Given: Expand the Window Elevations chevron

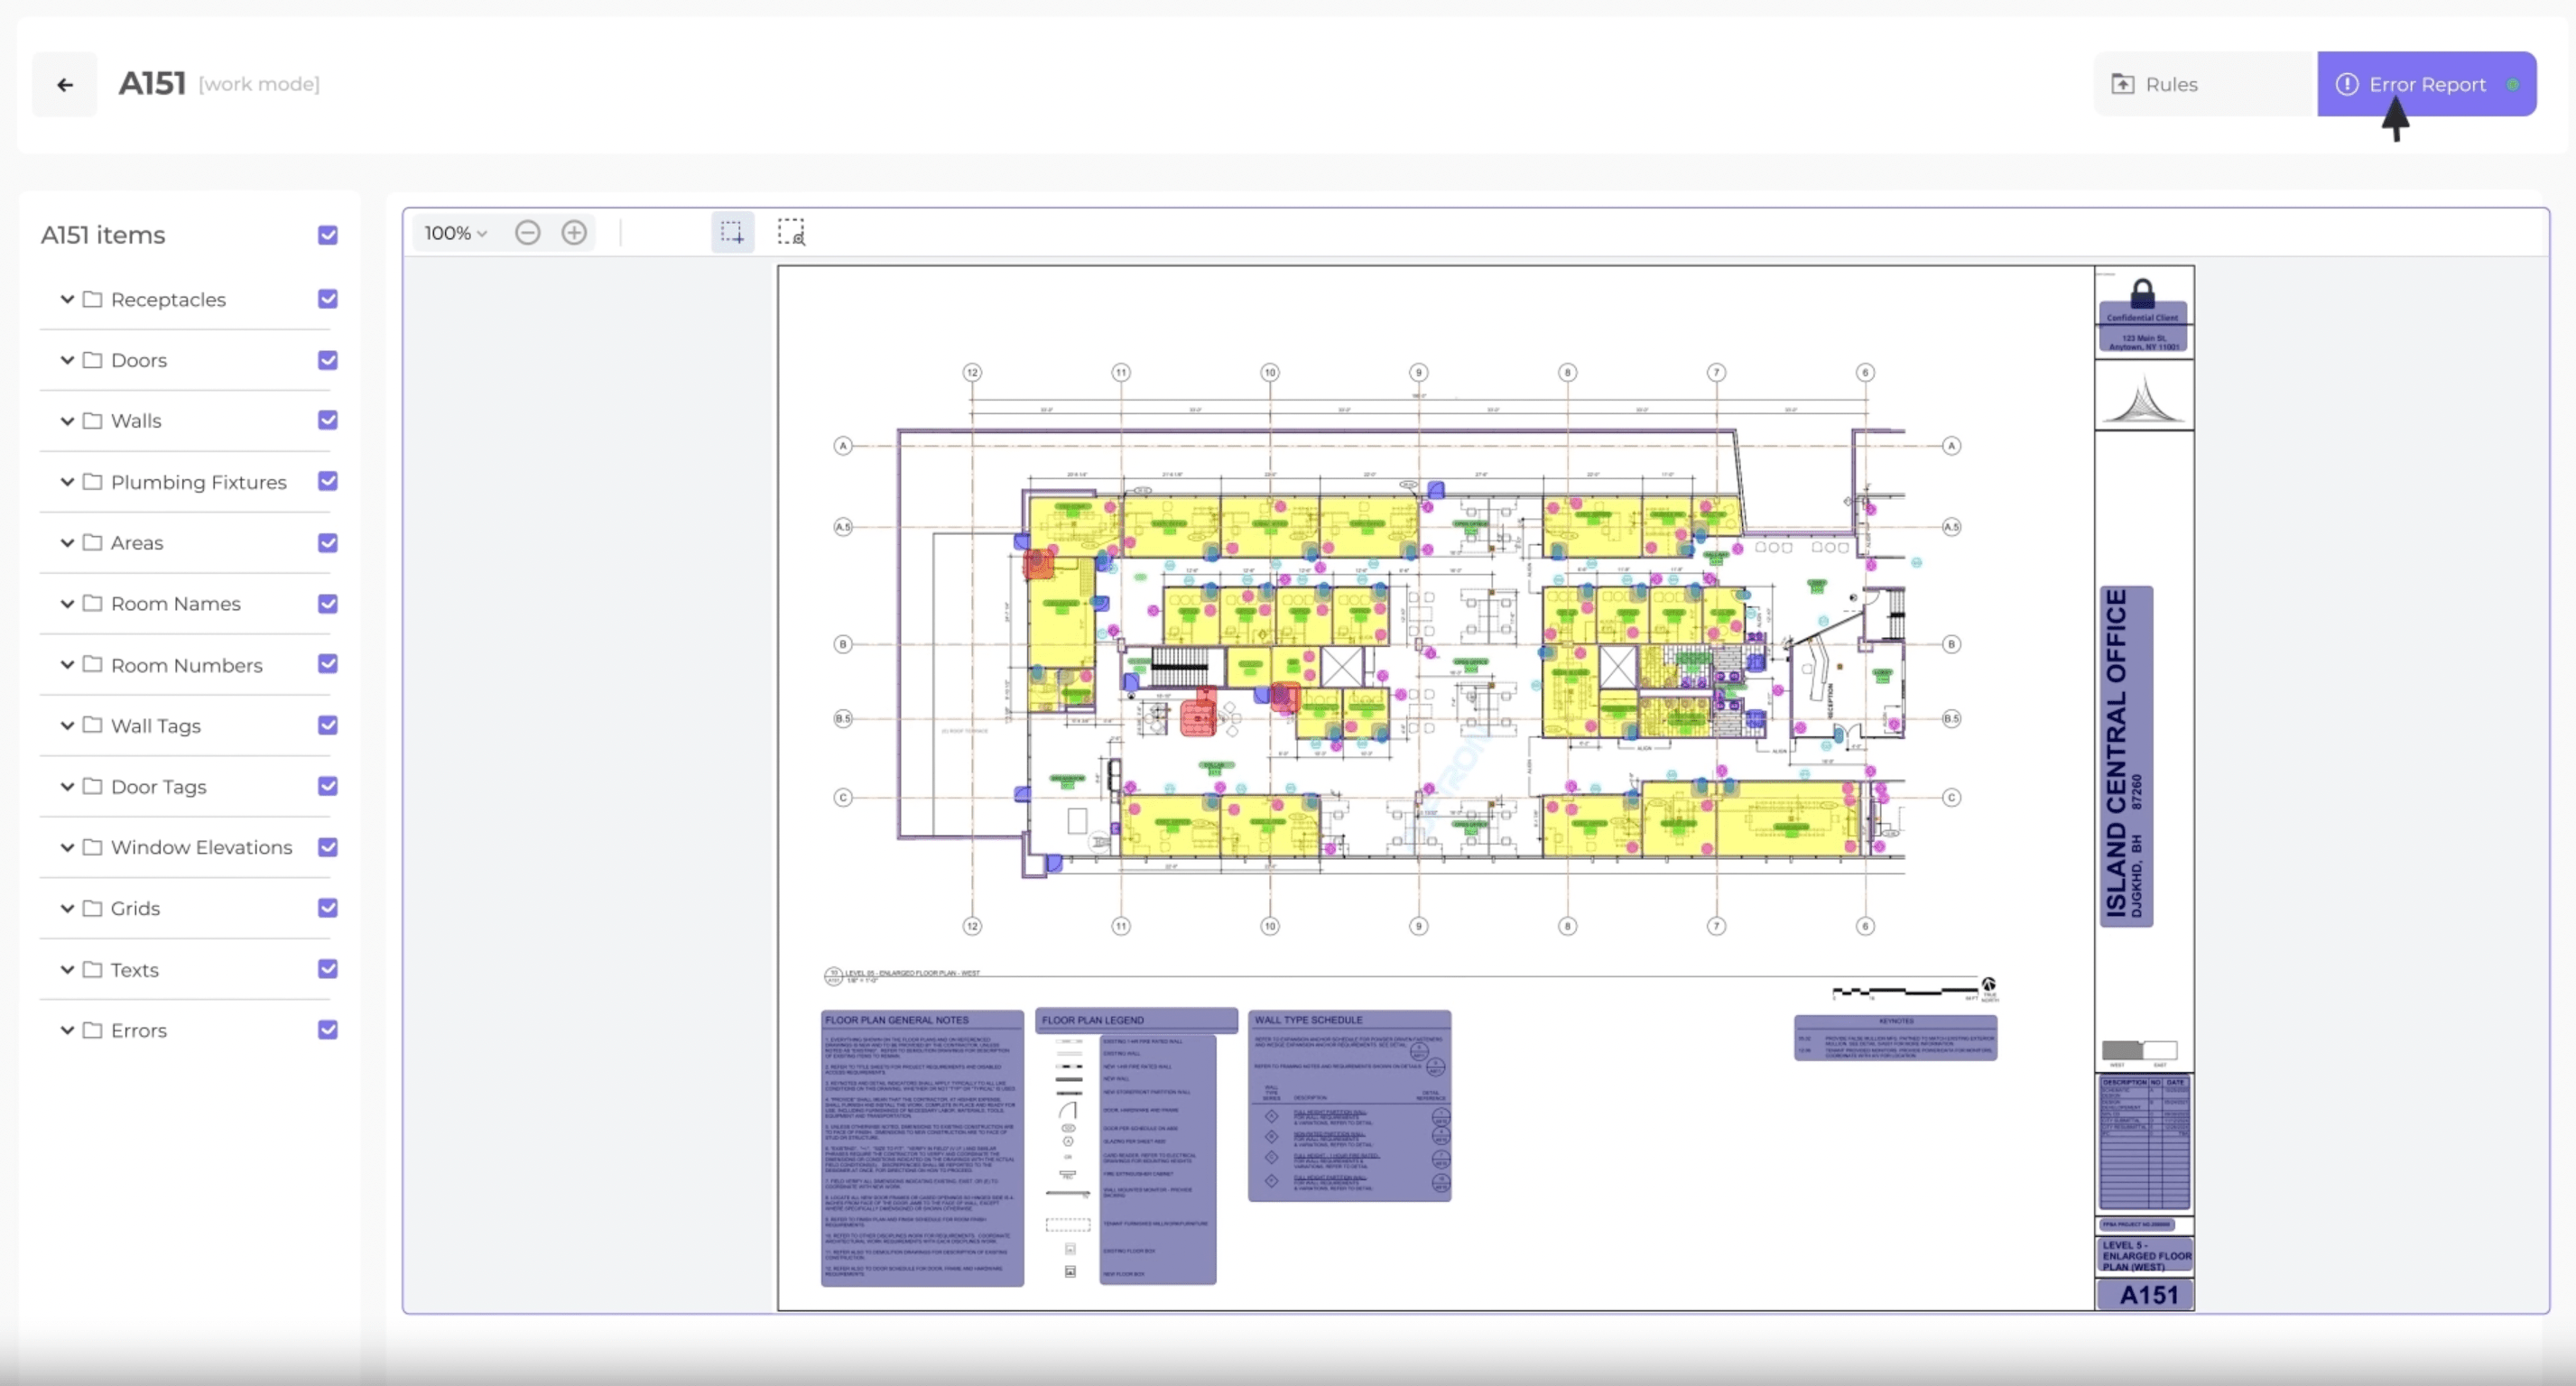Looking at the screenshot, I should pyautogui.click(x=67, y=847).
